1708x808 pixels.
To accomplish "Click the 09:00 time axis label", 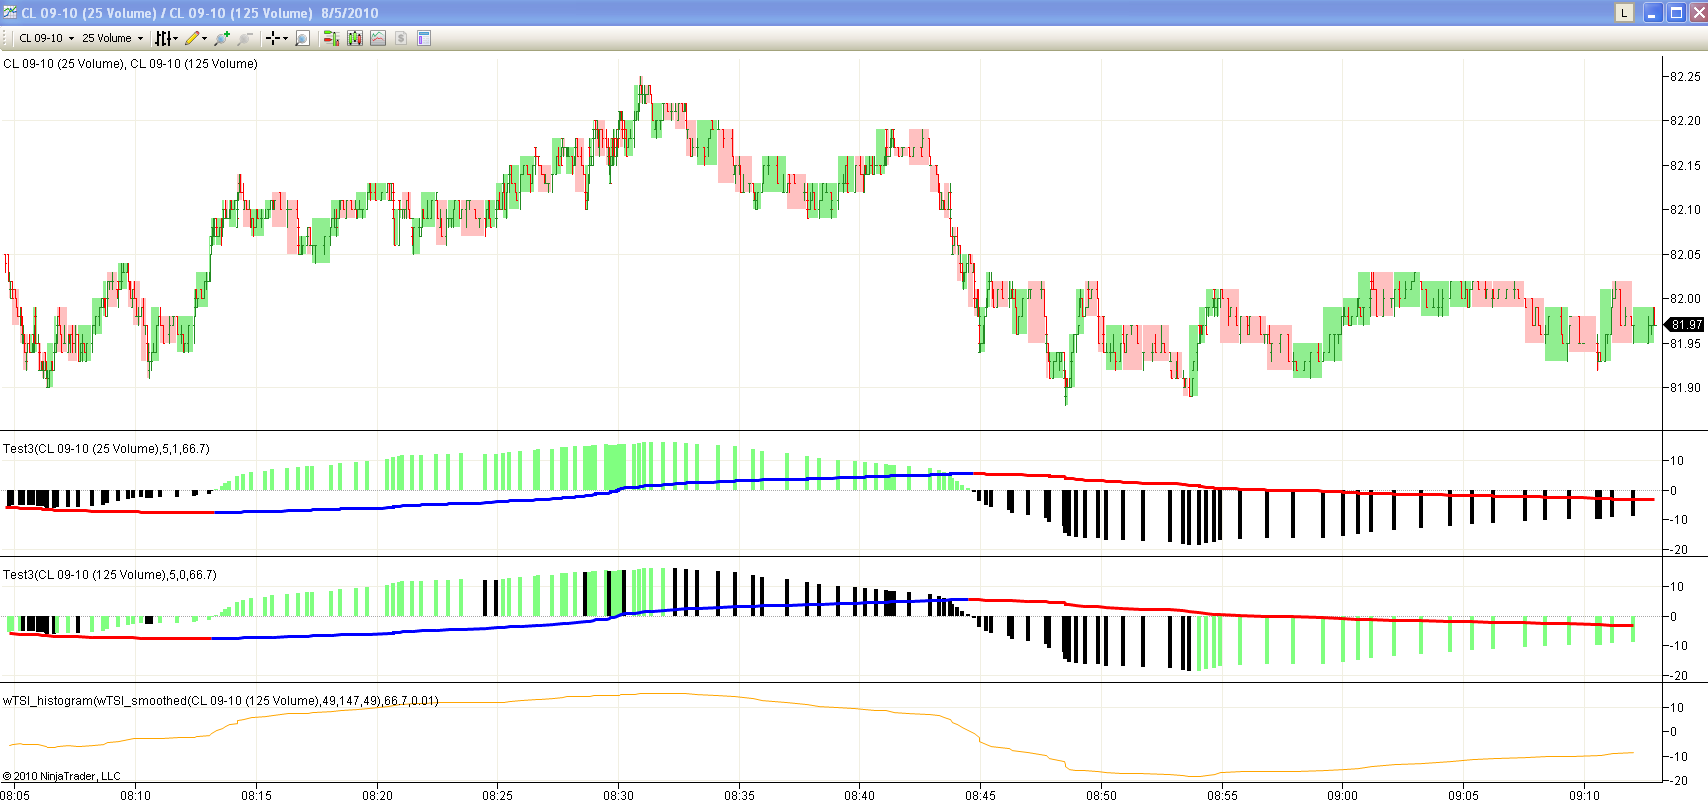I will point(1343,796).
